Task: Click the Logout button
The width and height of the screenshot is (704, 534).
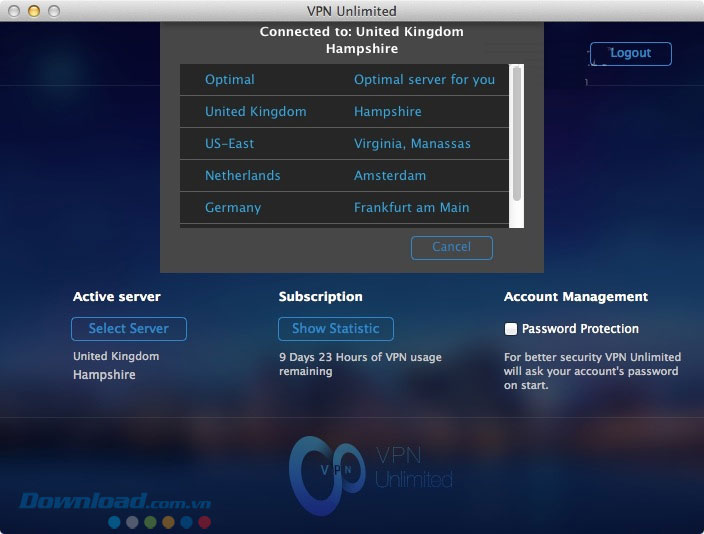Action: point(631,53)
